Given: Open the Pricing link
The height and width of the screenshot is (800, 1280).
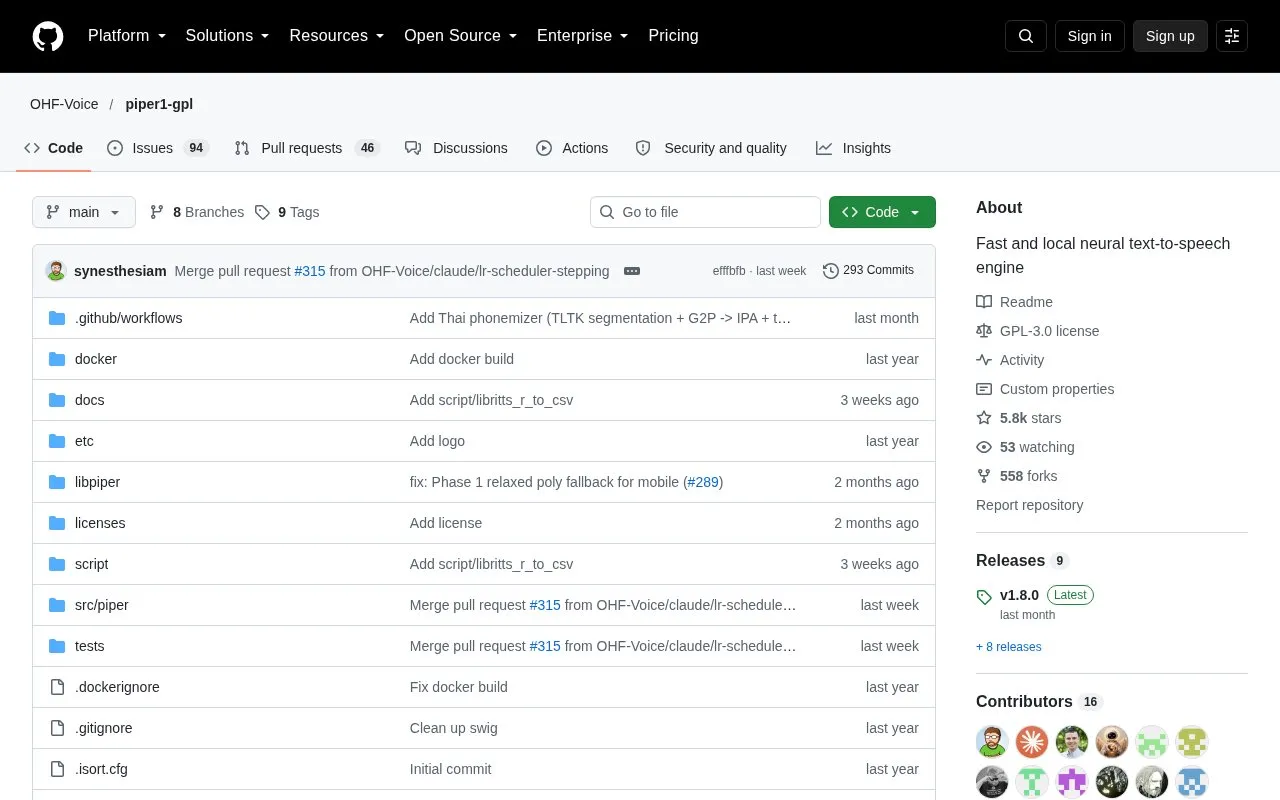Looking at the screenshot, I should (673, 36).
